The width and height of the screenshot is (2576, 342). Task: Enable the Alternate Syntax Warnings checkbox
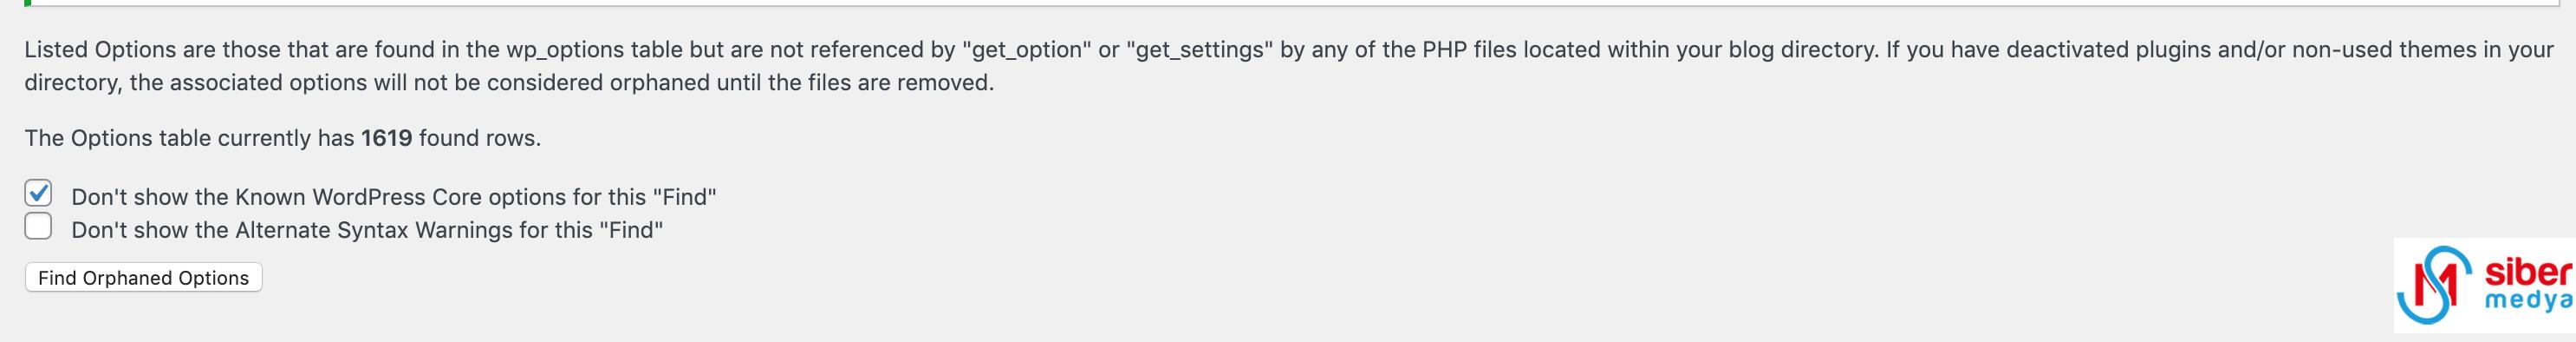click(x=38, y=227)
